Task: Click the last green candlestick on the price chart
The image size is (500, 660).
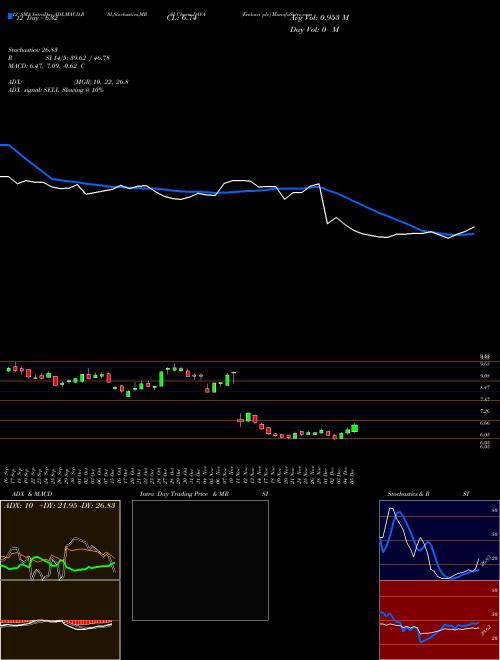Action: (x=355, y=428)
